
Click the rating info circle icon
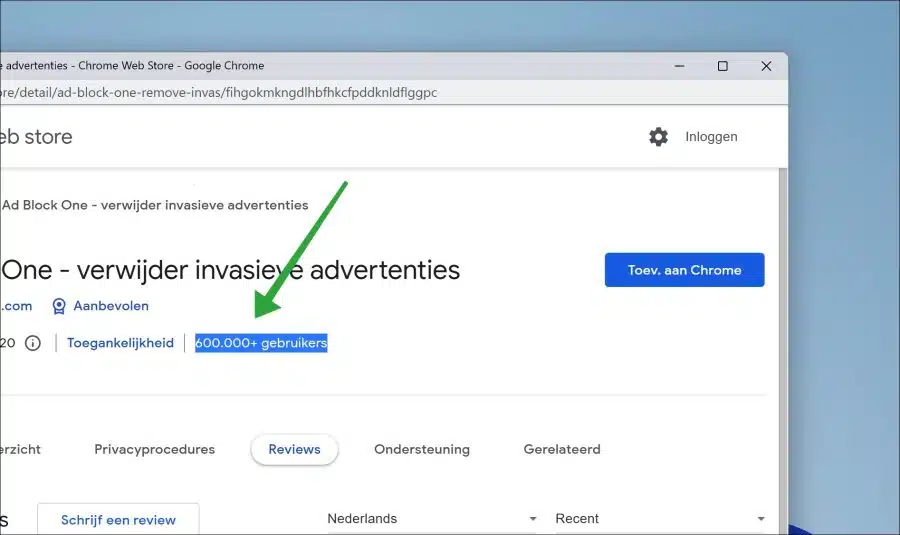click(33, 343)
